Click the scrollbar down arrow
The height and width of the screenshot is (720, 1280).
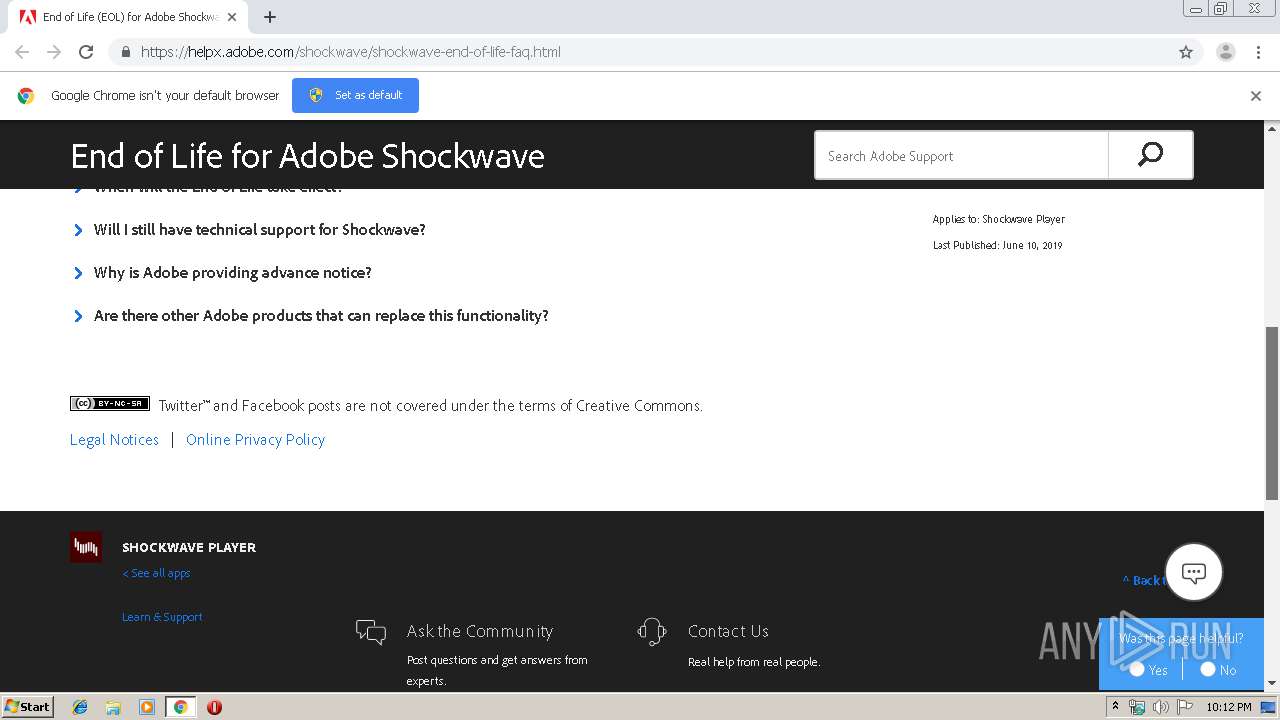[1272, 683]
